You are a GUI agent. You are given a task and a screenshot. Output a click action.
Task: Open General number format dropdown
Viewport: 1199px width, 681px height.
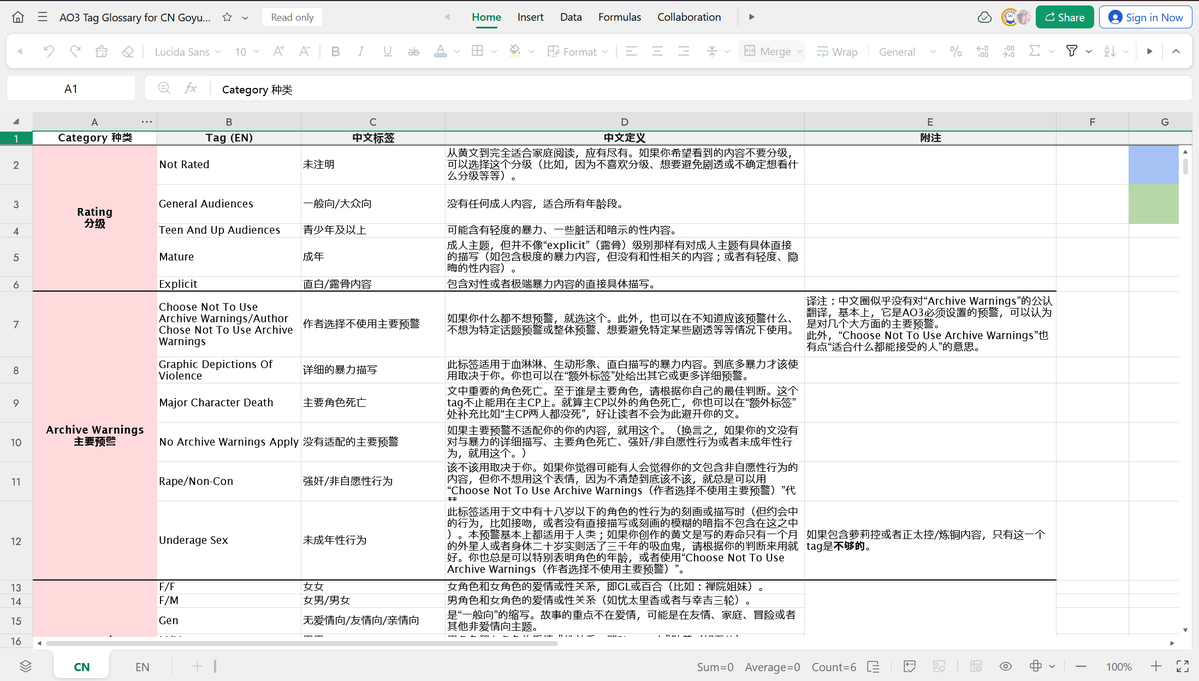906,51
